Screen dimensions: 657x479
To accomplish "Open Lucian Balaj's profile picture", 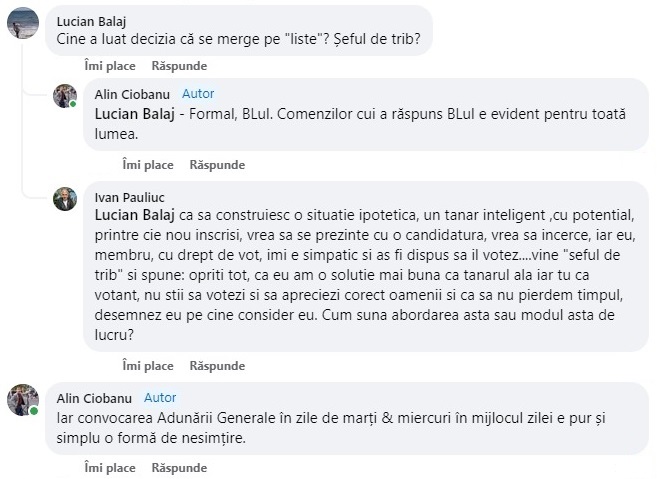I will point(23,23).
